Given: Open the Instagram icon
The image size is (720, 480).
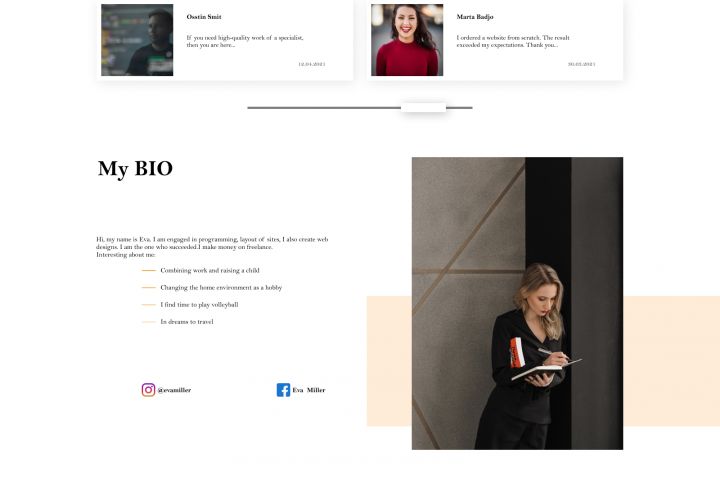Looking at the screenshot, I should tap(148, 390).
